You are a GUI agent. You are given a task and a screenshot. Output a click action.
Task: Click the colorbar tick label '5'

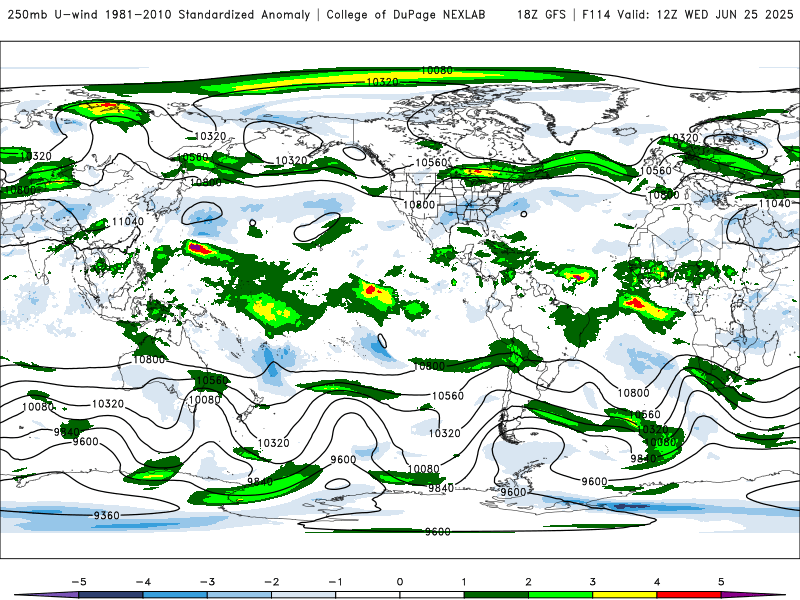pos(721,582)
